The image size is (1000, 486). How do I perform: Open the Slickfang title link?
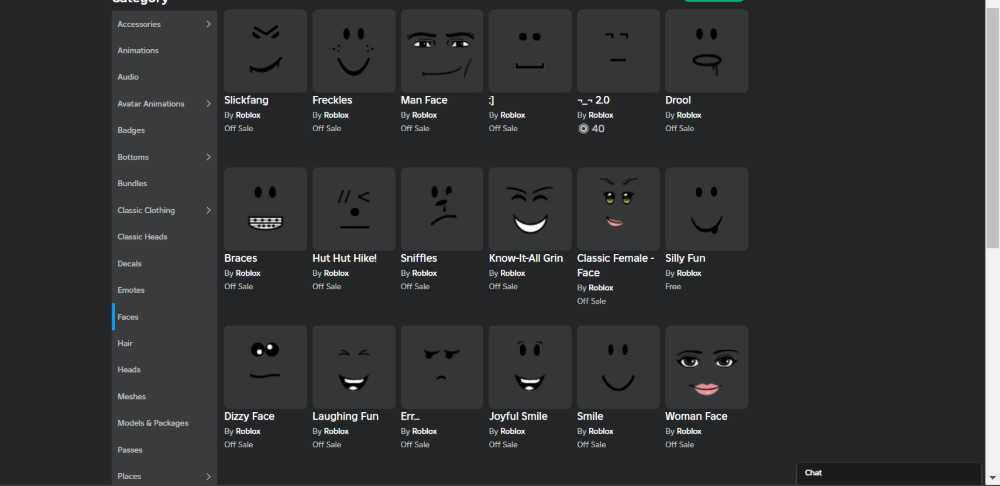click(x=246, y=100)
